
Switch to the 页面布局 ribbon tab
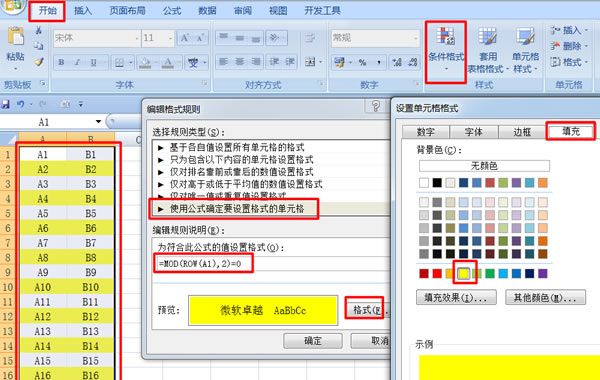pyautogui.click(x=127, y=10)
